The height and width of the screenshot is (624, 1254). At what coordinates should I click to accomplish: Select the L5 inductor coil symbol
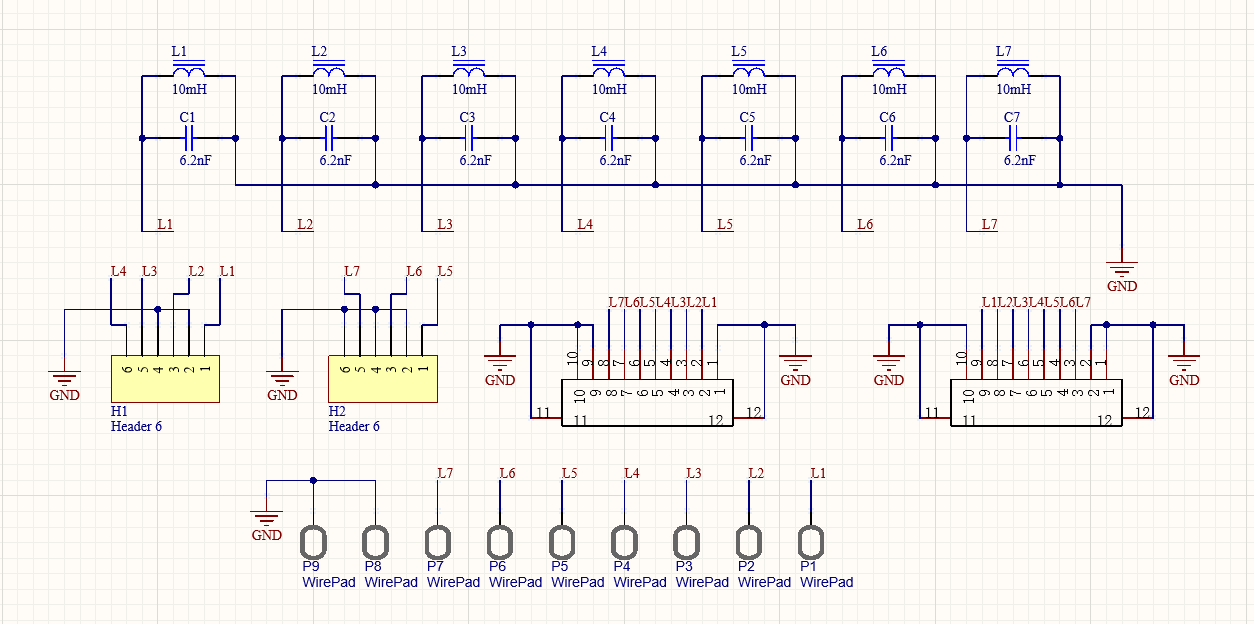click(x=749, y=71)
